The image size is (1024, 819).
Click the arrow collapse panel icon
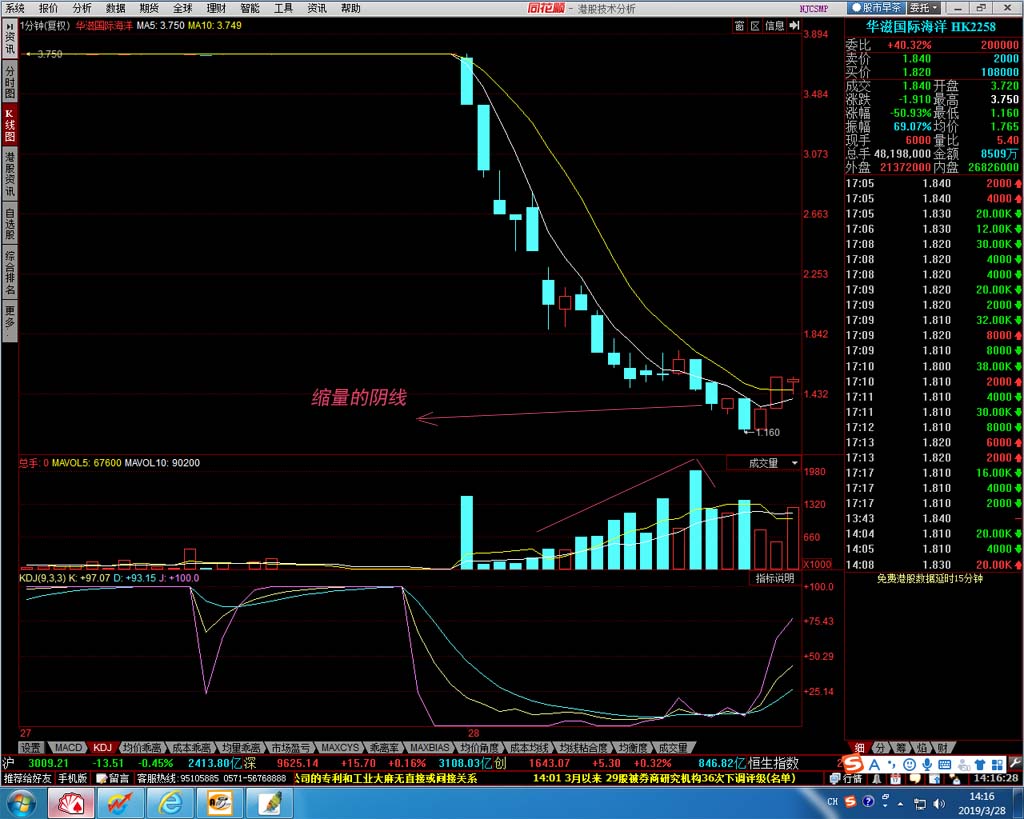pyautogui.click(x=794, y=25)
